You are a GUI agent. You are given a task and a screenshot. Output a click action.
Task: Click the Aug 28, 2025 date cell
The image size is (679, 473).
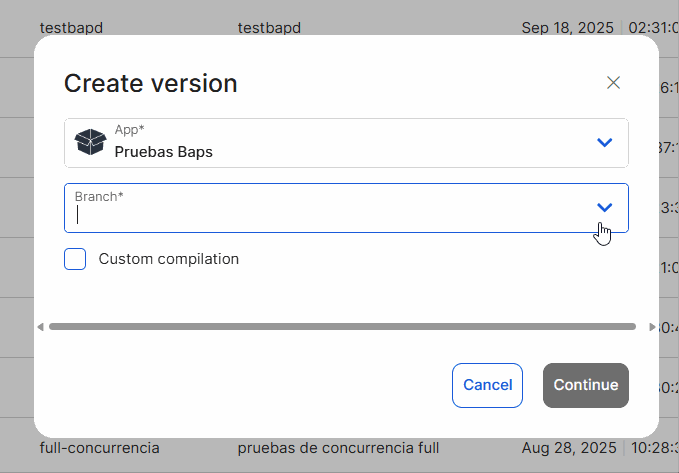(x=568, y=448)
